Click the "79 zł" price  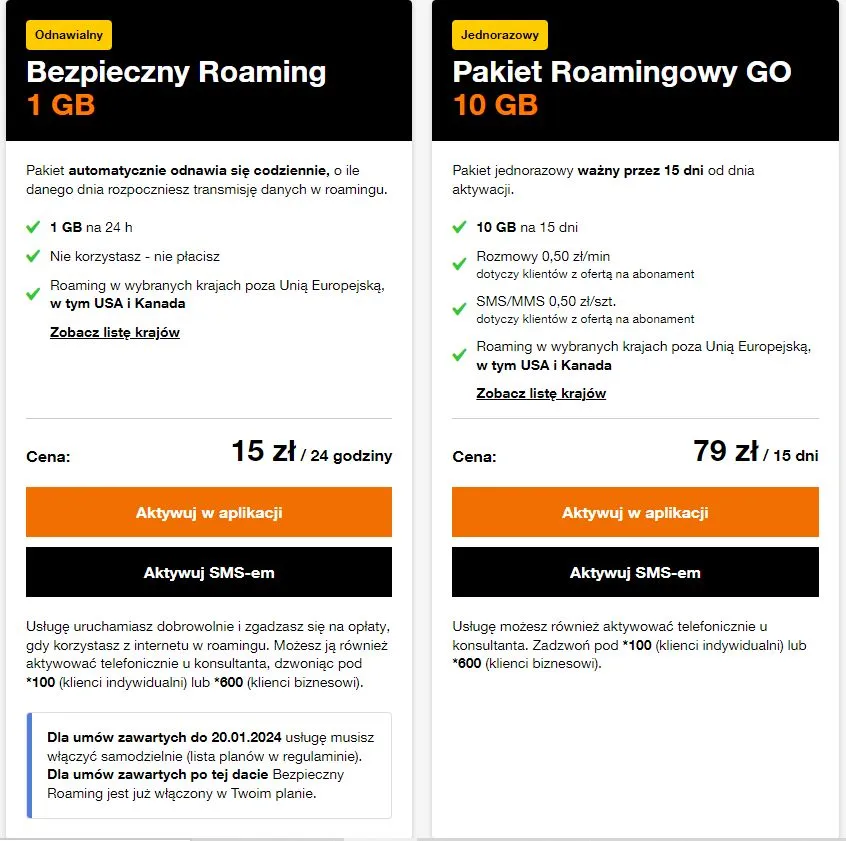(x=725, y=452)
